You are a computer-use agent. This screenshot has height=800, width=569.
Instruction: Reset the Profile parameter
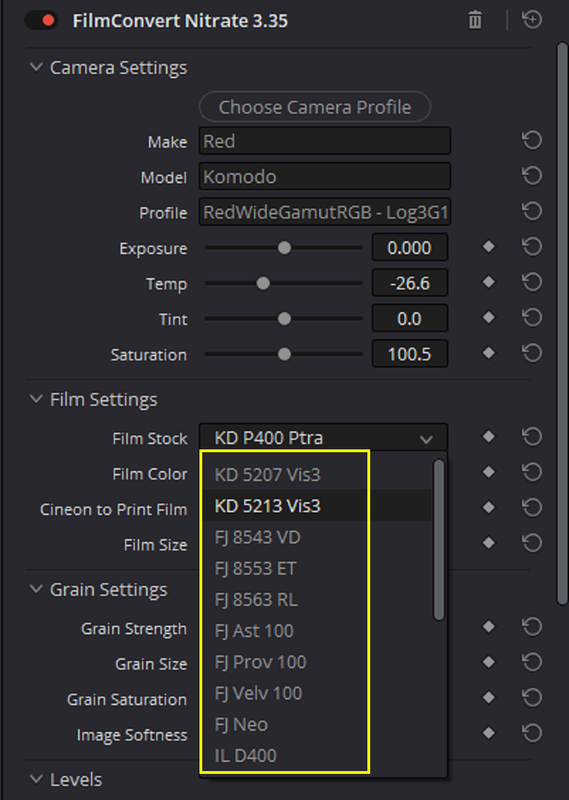(x=532, y=211)
